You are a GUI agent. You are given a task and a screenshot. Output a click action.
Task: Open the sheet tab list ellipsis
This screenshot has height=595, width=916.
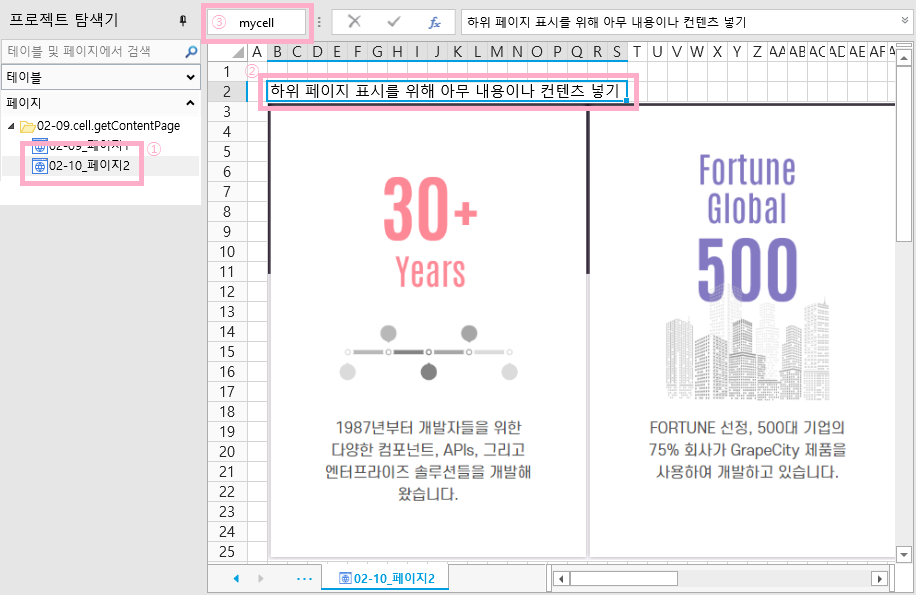point(305,578)
